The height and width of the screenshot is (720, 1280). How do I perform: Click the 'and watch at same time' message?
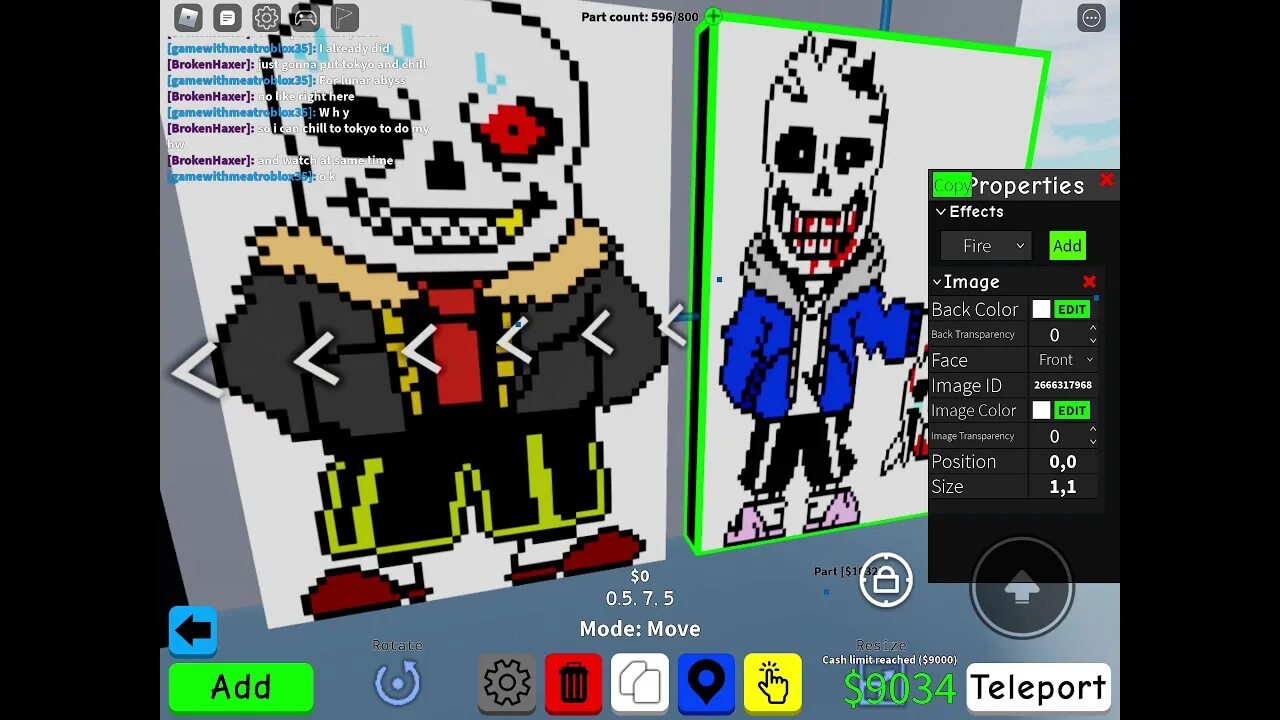coord(326,160)
